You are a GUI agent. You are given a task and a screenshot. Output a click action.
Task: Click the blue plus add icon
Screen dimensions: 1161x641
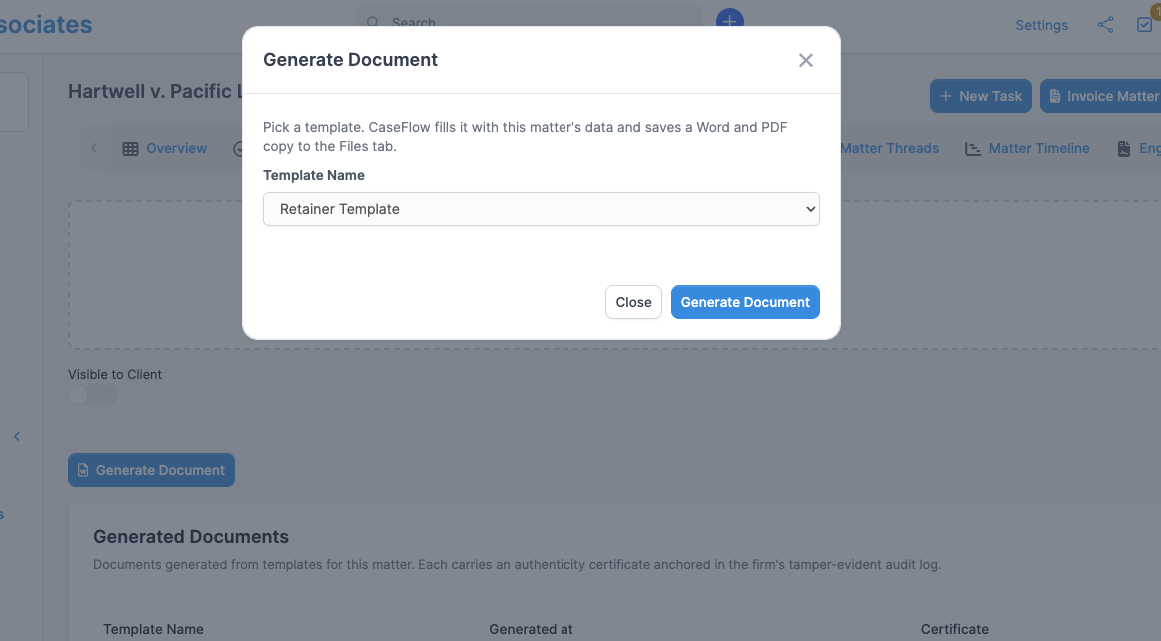click(x=729, y=19)
